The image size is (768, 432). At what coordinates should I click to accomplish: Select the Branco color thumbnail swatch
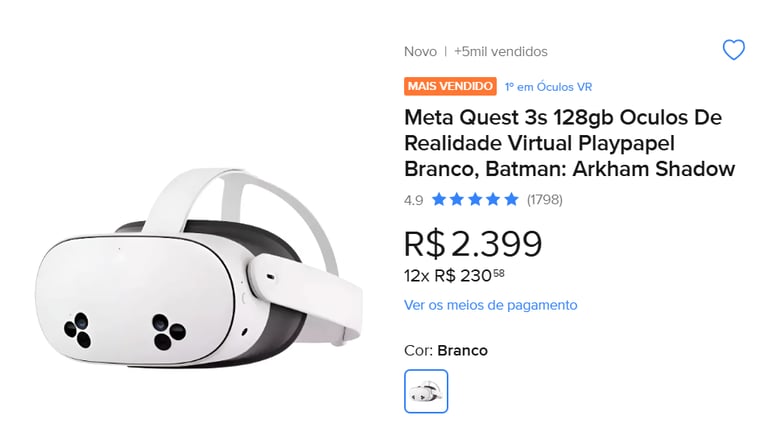pos(426,391)
